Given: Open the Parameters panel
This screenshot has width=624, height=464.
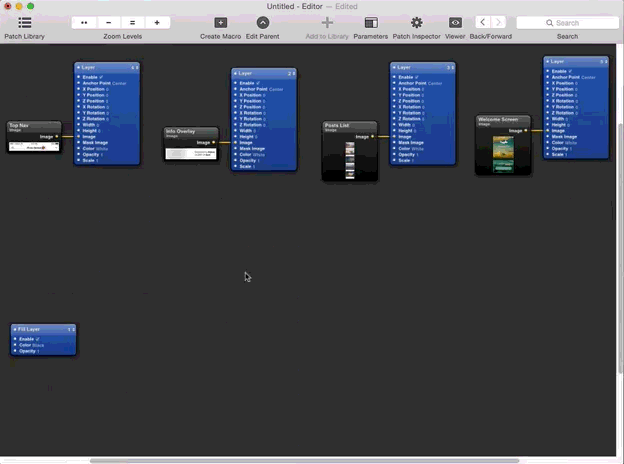Looking at the screenshot, I should pos(370,23).
